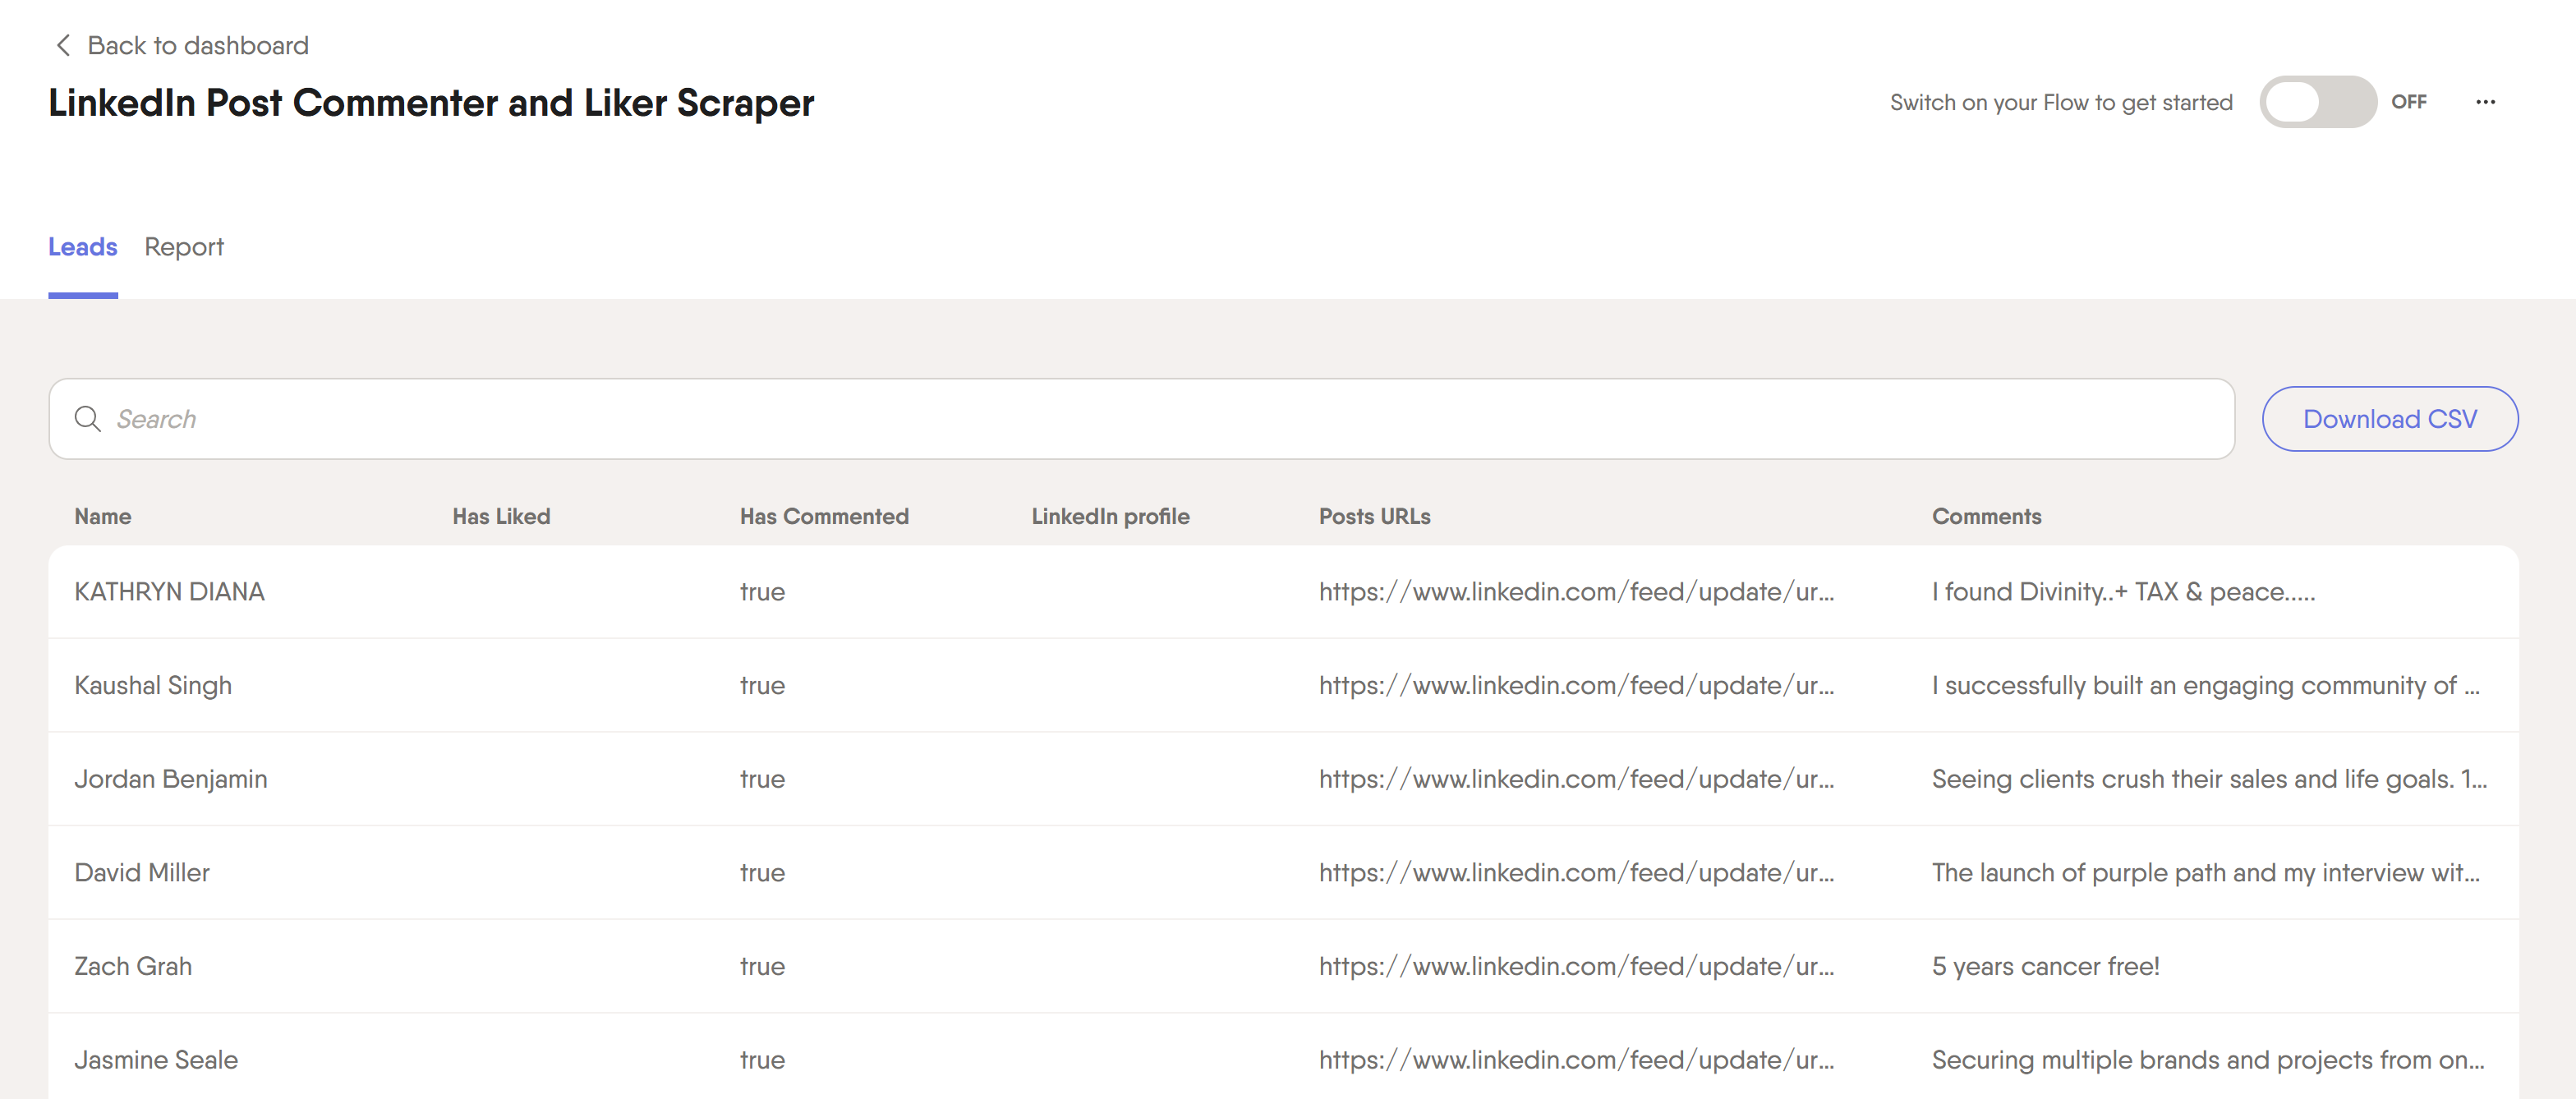This screenshot has height=1099, width=2576.
Task: Click the magnifying glass search icon
Action: [x=88, y=418]
